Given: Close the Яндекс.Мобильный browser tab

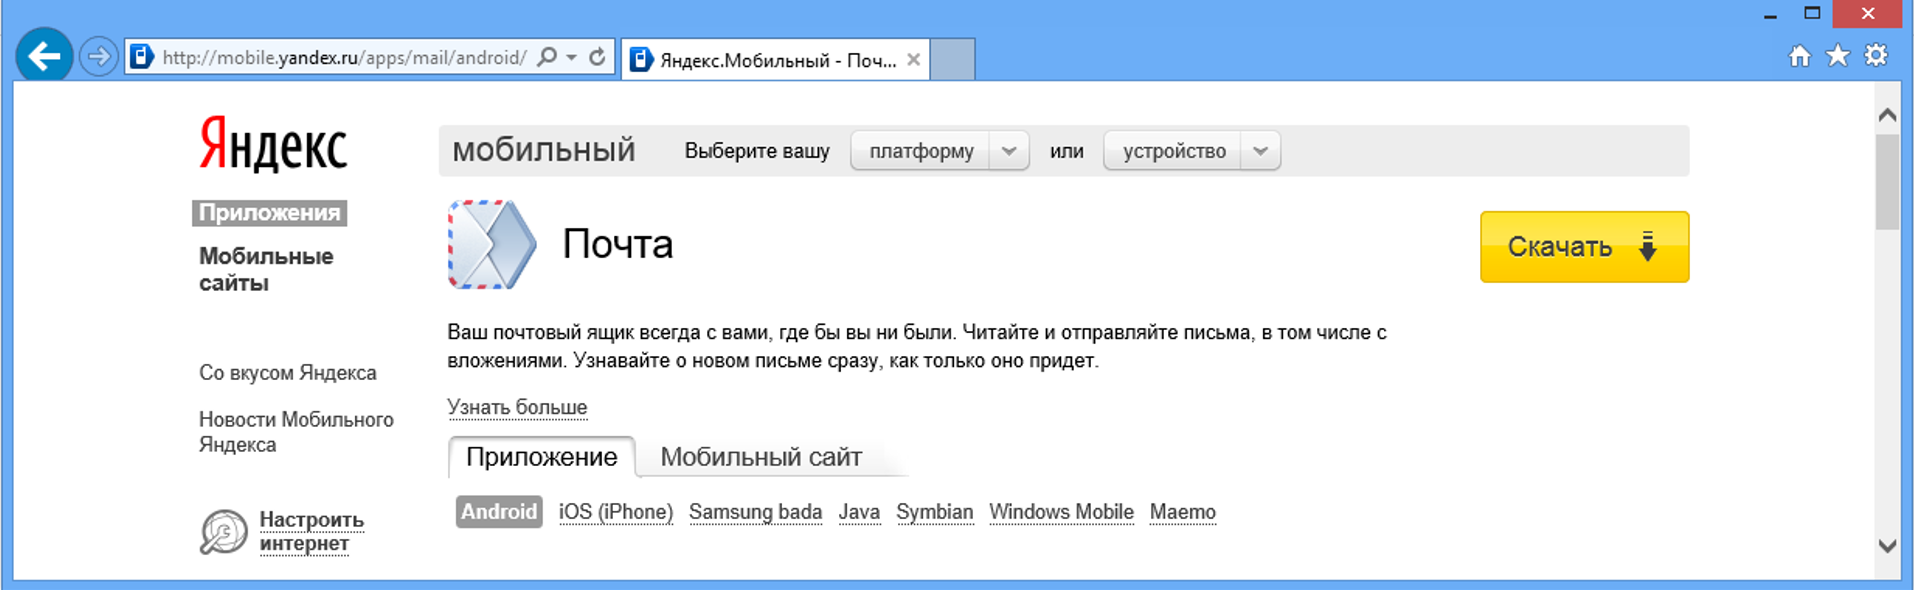Looking at the screenshot, I should click(913, 60).
